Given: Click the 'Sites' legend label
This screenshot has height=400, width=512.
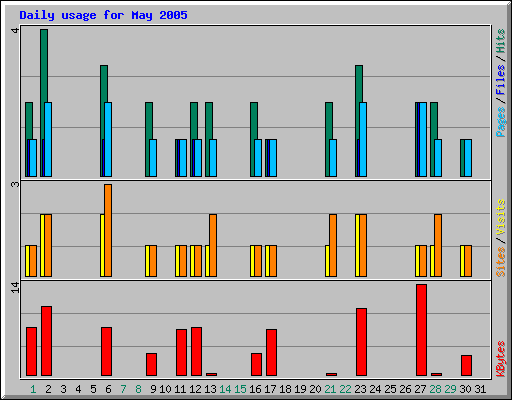Looking at the screenshot, I should coord(500,262).
